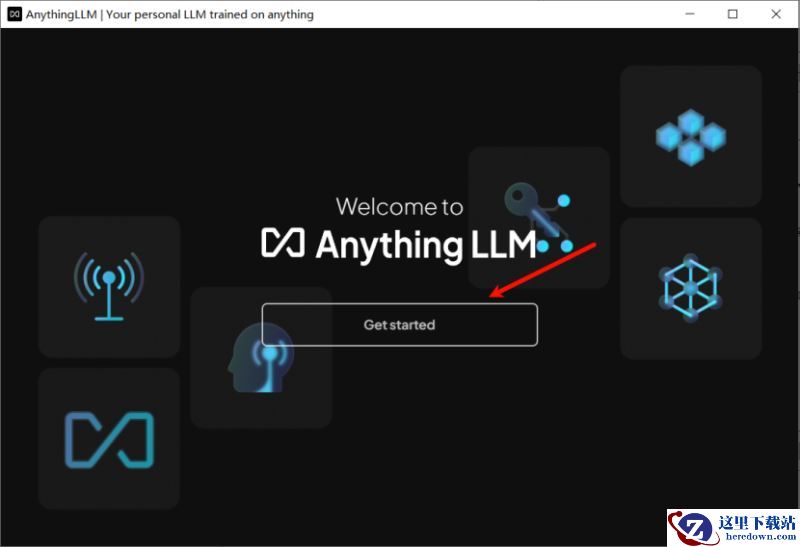
Task: Select the stacked blue cubes icon
Action: [x=690, y=137]
